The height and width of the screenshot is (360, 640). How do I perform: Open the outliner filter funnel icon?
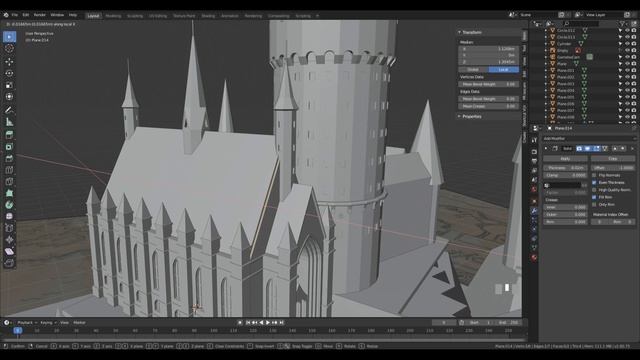(622, 24)
